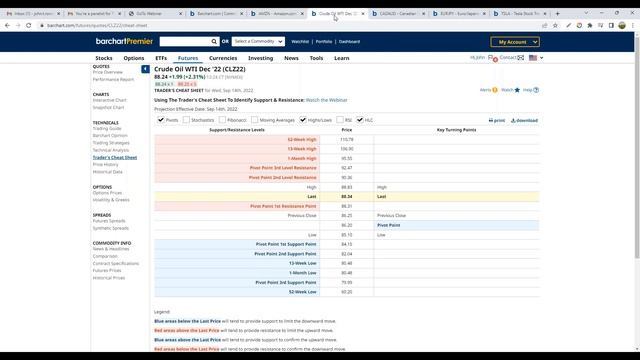Click the Dashboard link in header
640x360 pixels.
pyautogui.click(x=349, y=42)
